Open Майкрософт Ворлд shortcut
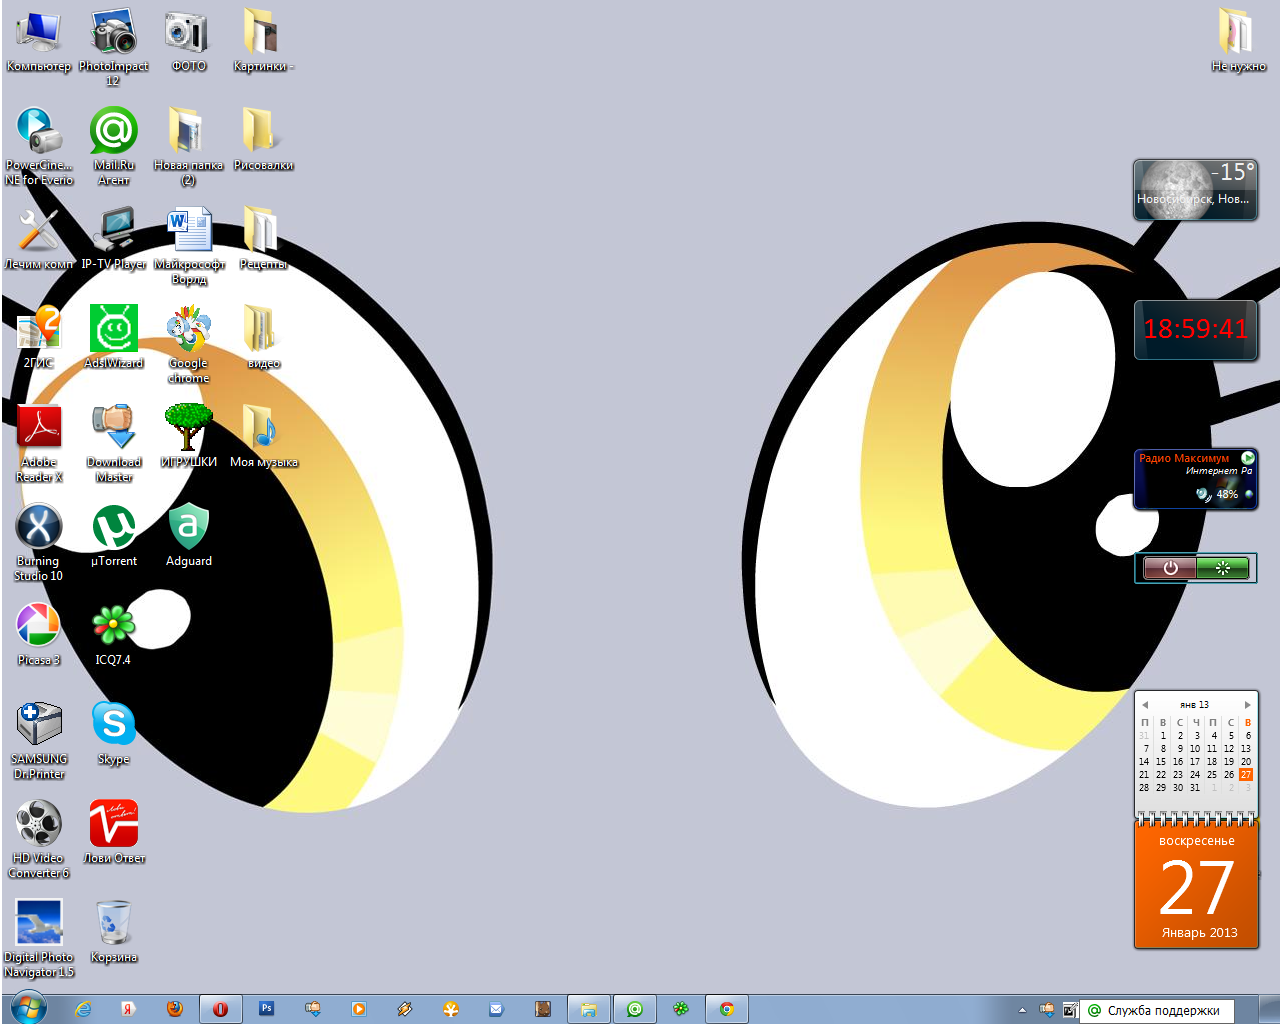1280x1024 pixels. (188, 245)
